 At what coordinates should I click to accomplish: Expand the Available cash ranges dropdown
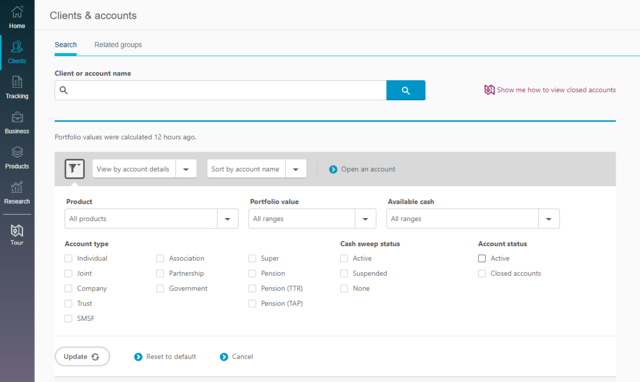[x=473, y=219]
